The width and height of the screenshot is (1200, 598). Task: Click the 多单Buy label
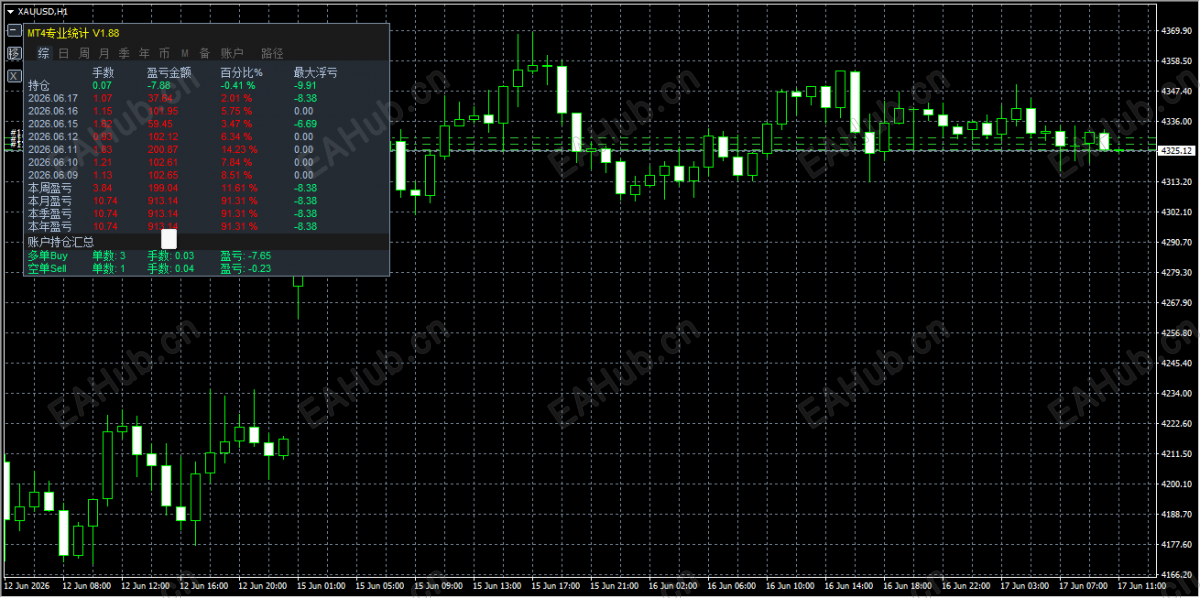coord(48,256)
